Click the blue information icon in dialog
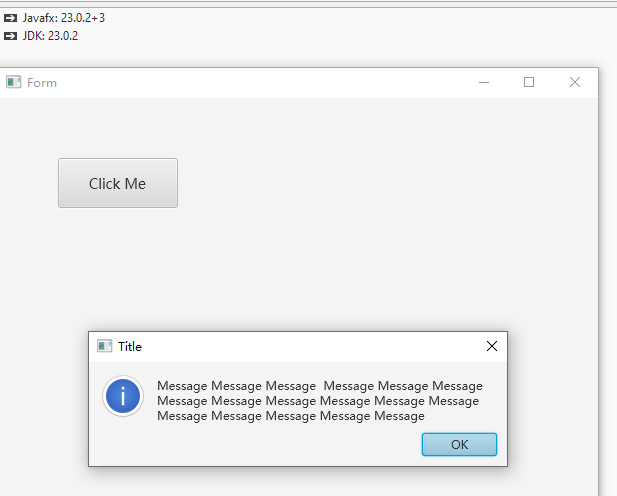This screenshot has width=617, height=496. pyautogui.click(x=123, y=396)
